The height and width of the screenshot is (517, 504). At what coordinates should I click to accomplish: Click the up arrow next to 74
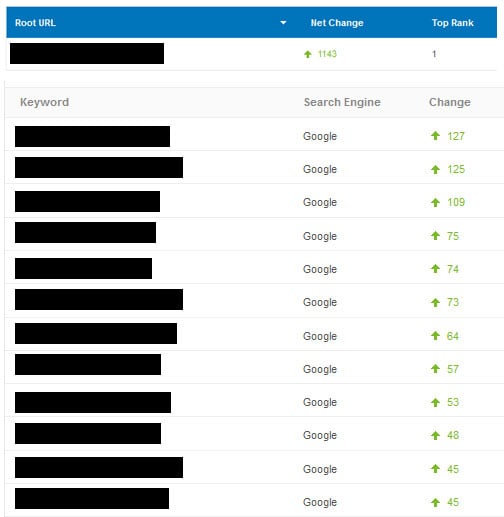435,269
